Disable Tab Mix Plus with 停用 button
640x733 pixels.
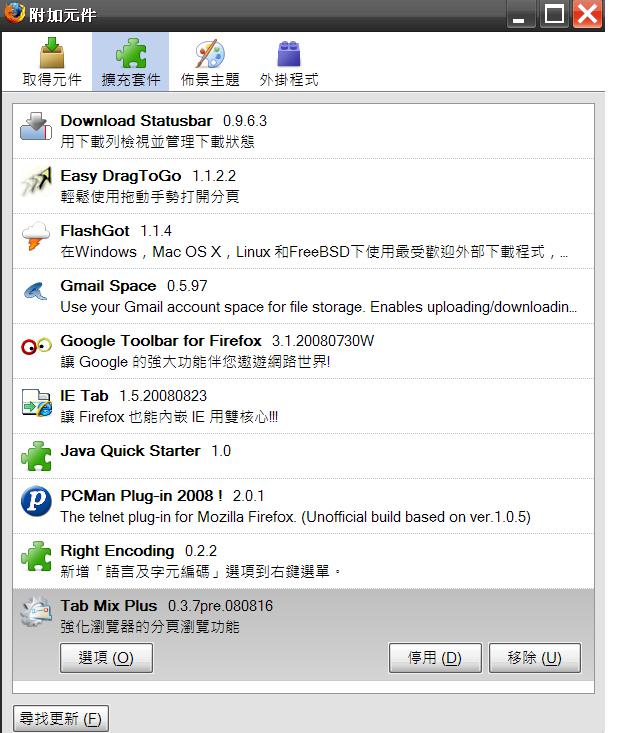435,658
